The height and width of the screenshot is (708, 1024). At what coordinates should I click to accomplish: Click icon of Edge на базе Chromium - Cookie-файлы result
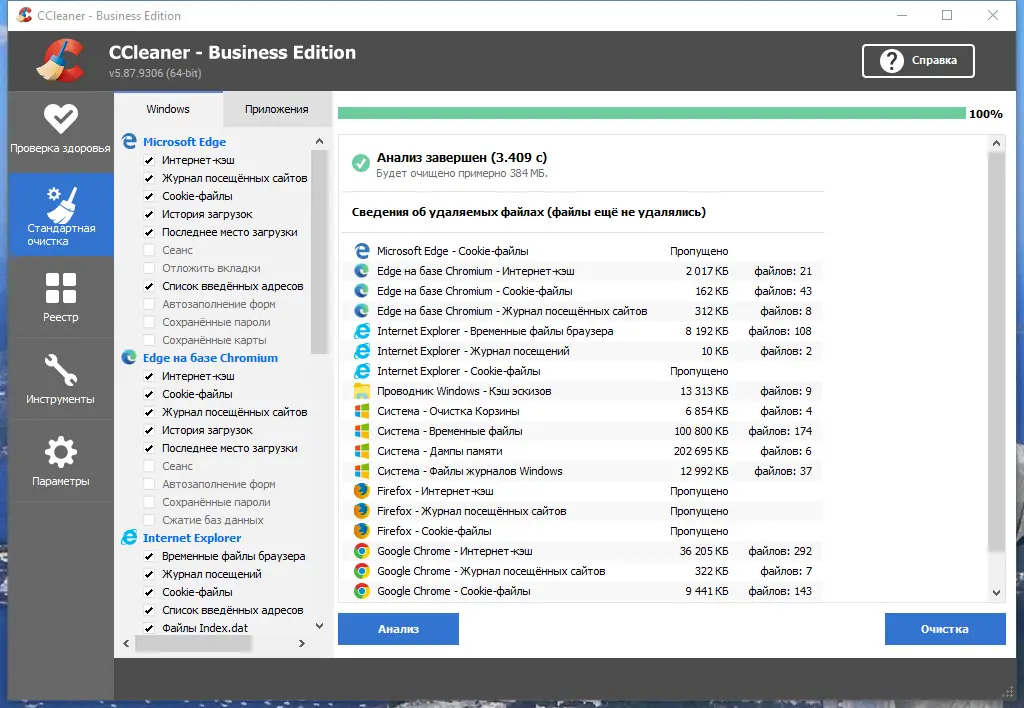point(361,291)
